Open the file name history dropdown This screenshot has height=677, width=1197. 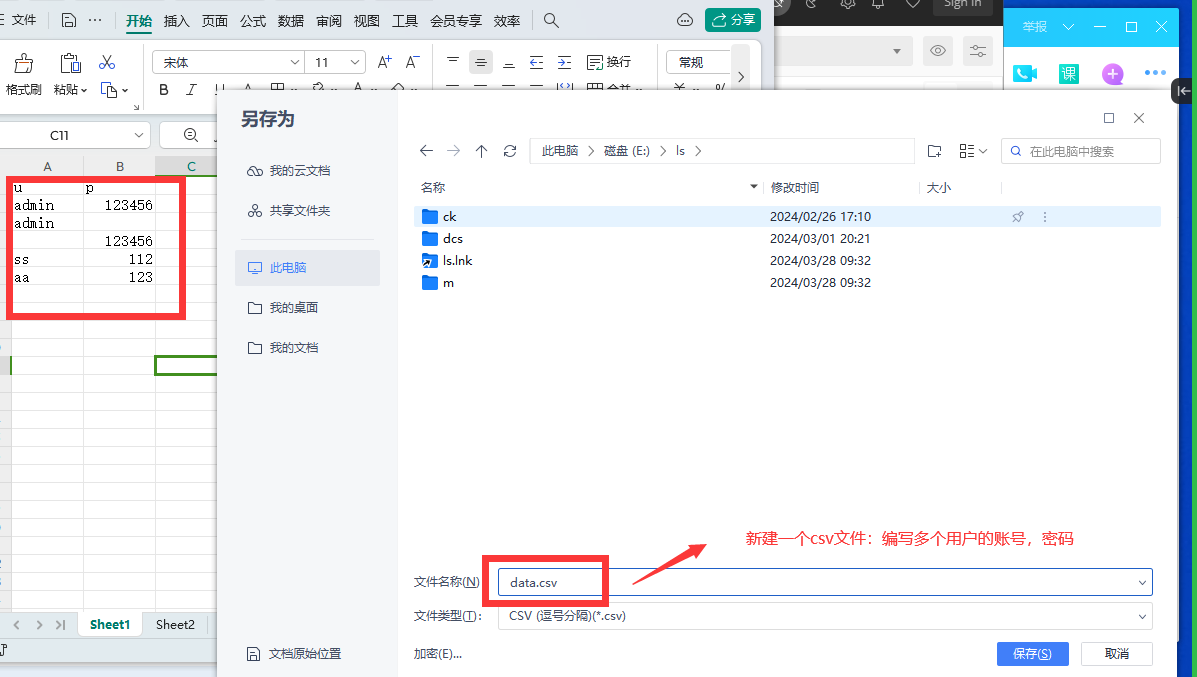click(x=1142, y=582)
